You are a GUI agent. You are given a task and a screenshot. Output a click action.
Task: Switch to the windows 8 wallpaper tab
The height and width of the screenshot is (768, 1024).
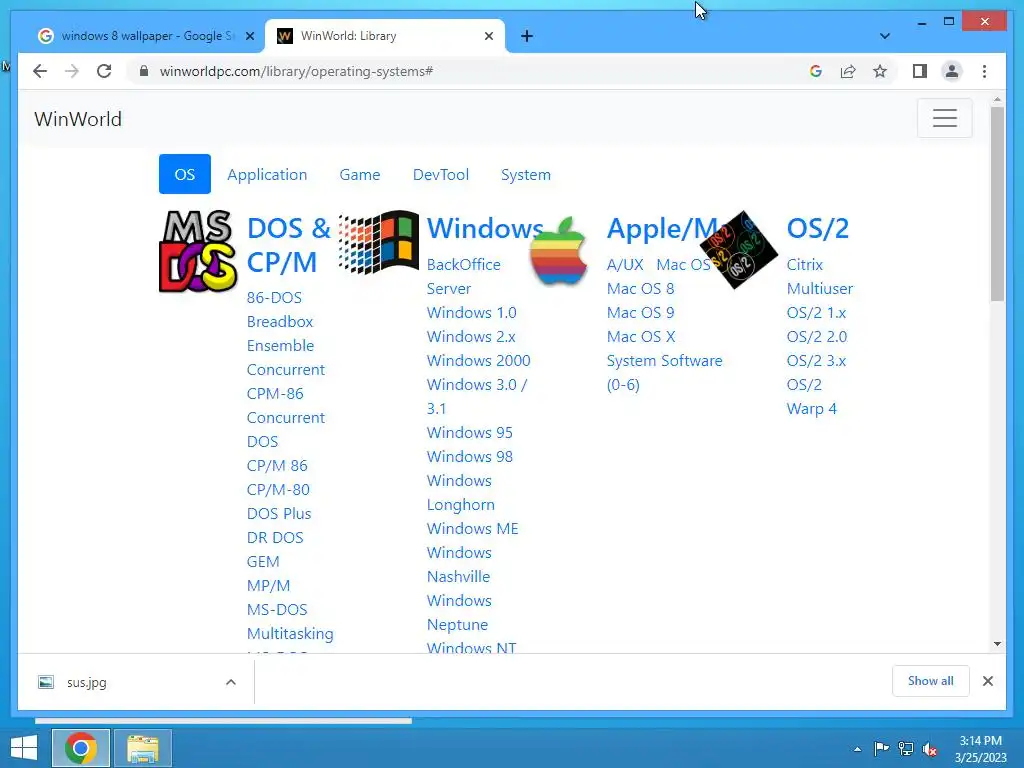(146, 36)
